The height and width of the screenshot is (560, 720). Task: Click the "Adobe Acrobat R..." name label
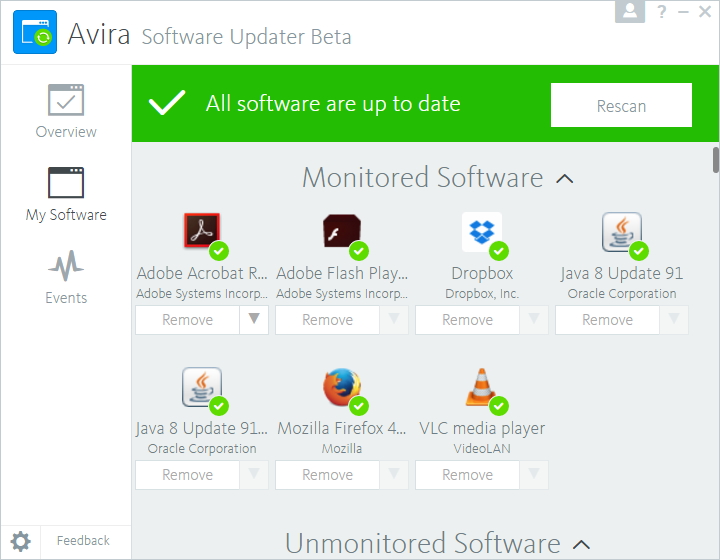[x=202, y=273]
